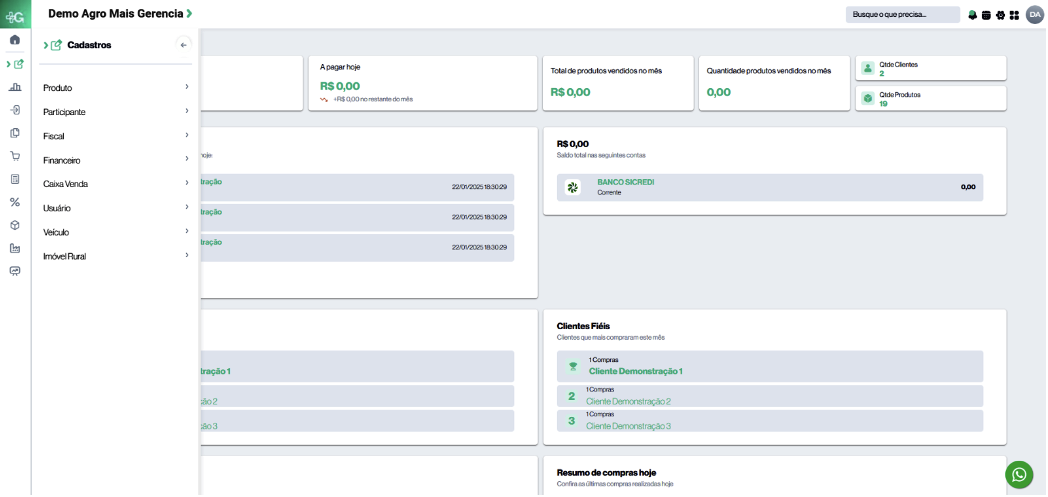Open the notifications bell icon

[x=972, y=15]
